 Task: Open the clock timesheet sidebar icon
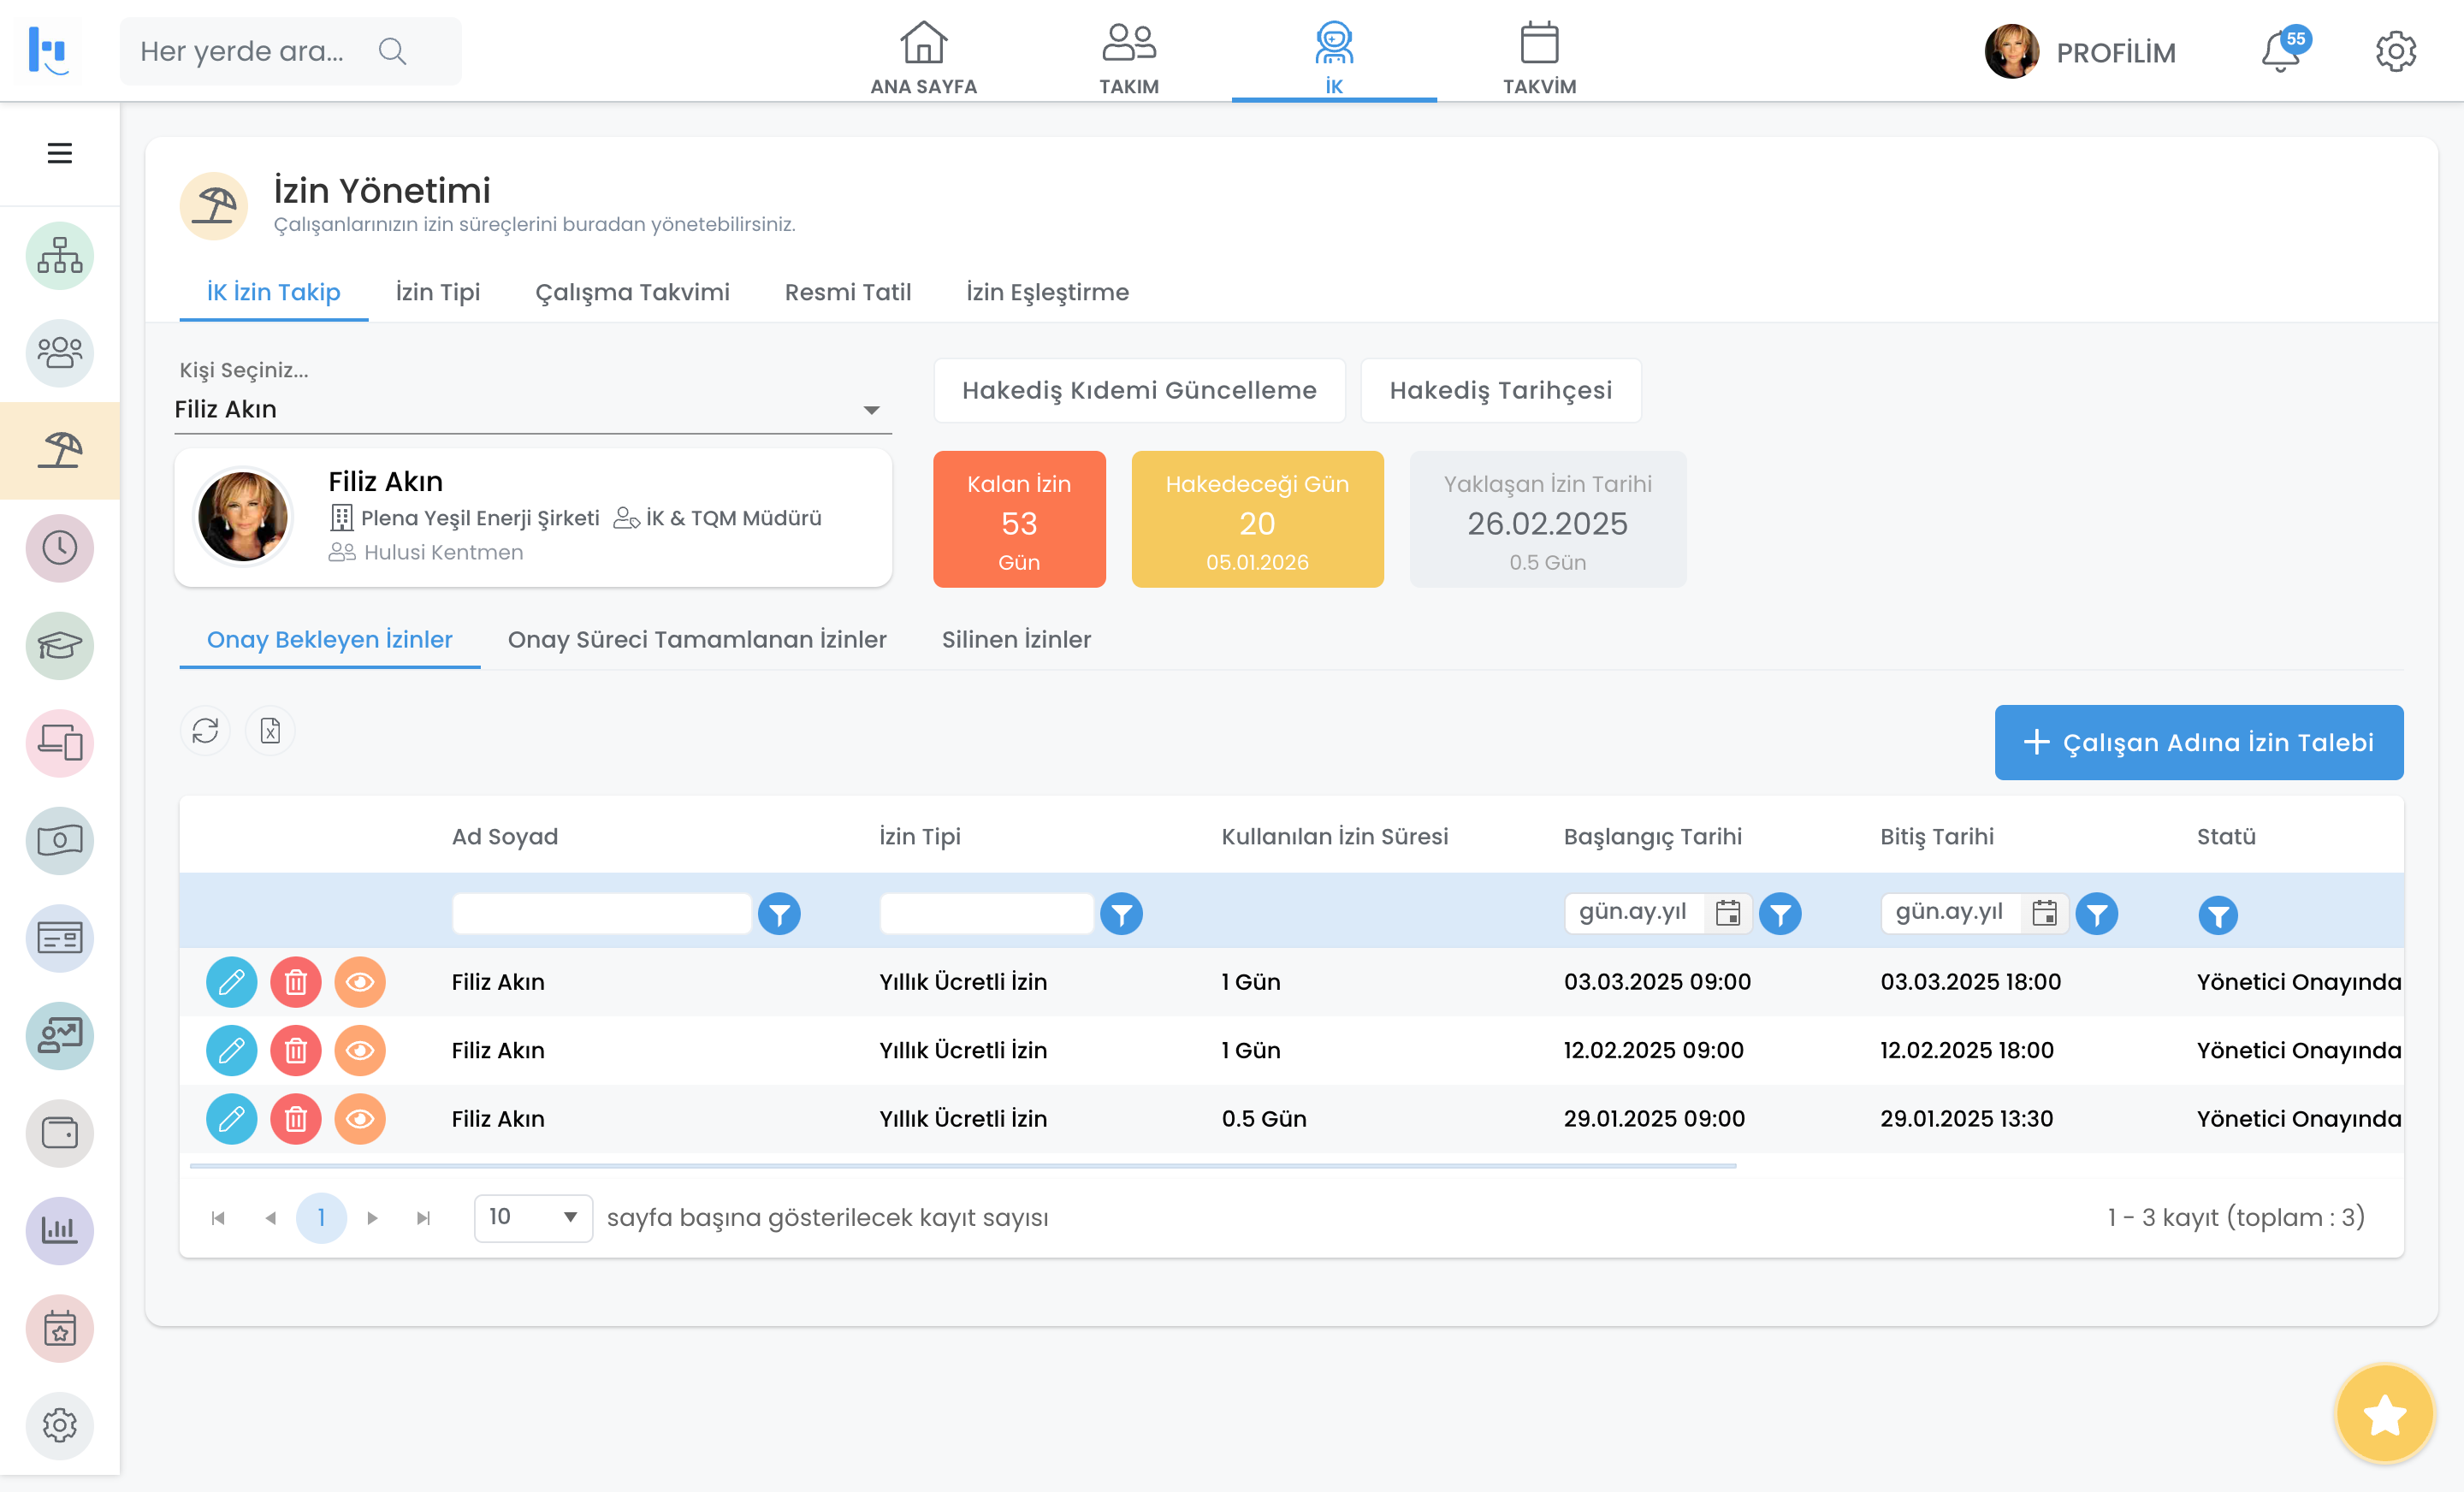[x=59, y=548]
